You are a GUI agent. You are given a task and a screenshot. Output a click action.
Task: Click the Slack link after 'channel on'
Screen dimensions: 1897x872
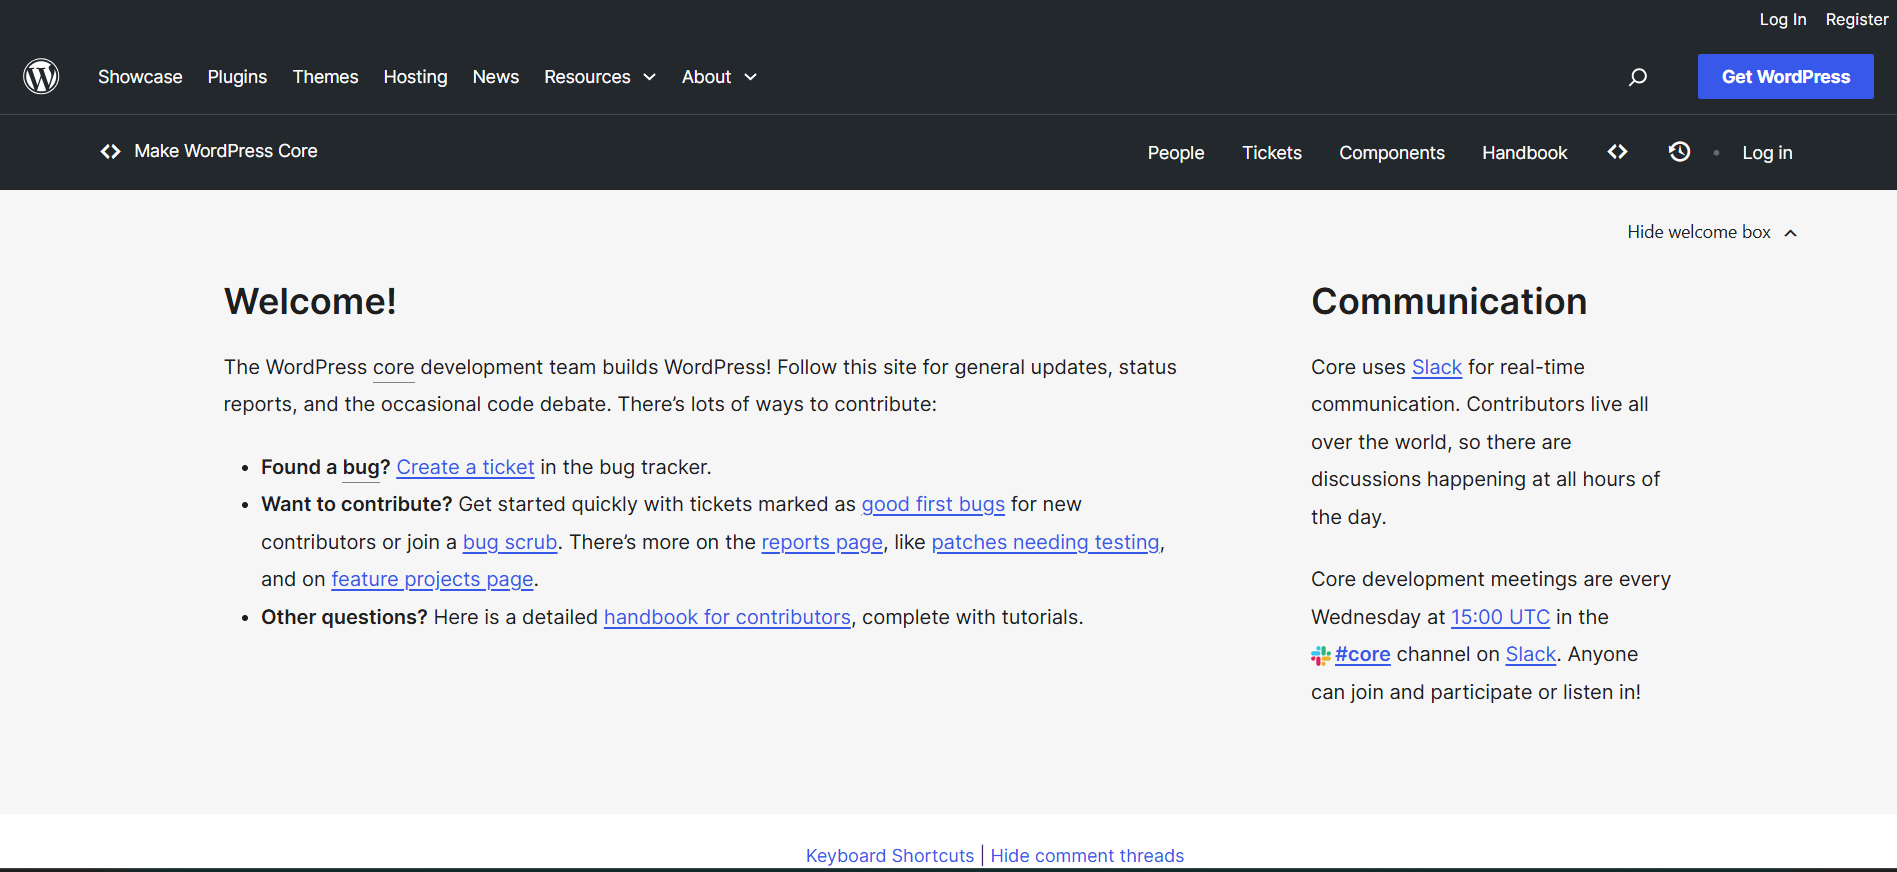[x=1531, y=654]
